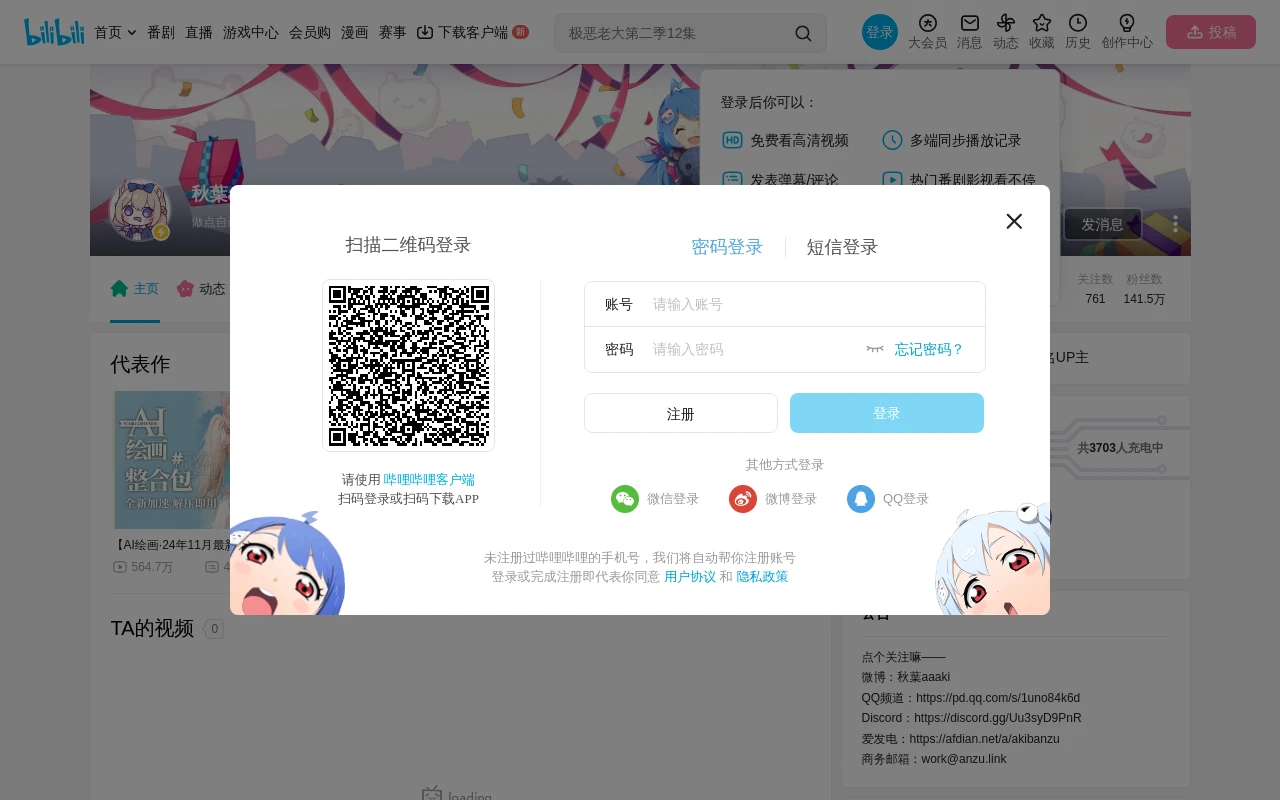The image size is (1280, 800).
Task: Open the more options menu on 发消息
Action: point(1175,223)
